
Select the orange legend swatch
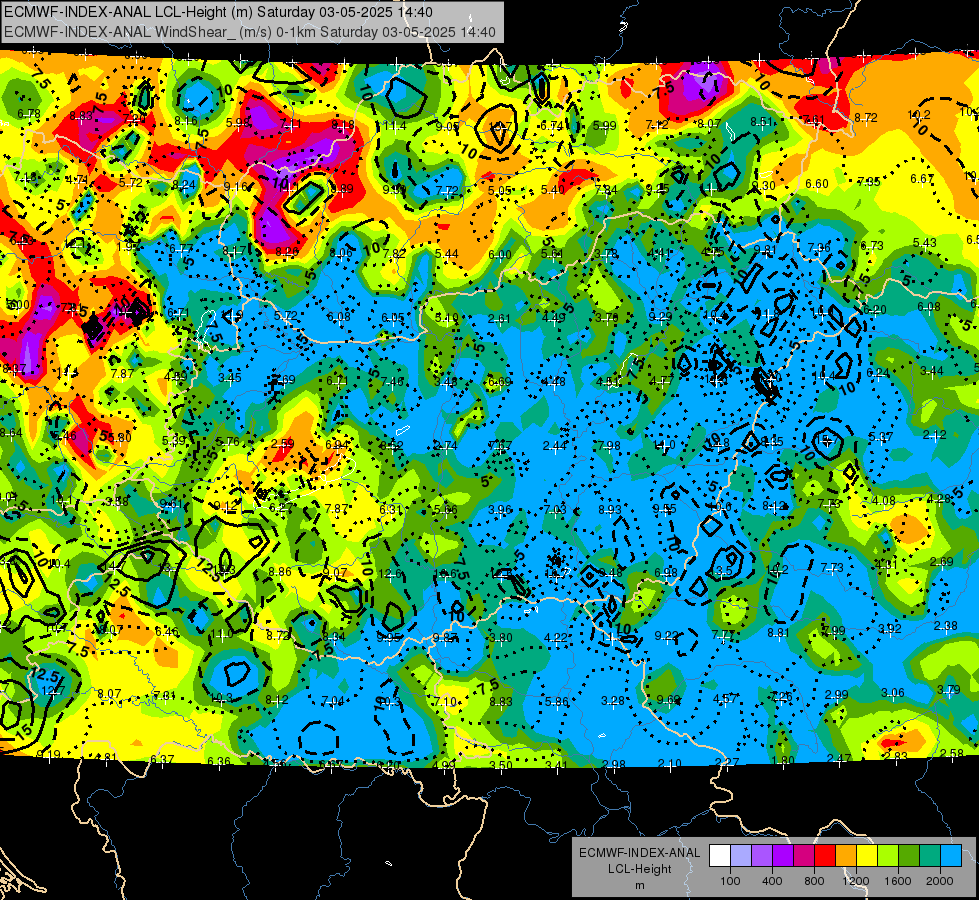846,856
